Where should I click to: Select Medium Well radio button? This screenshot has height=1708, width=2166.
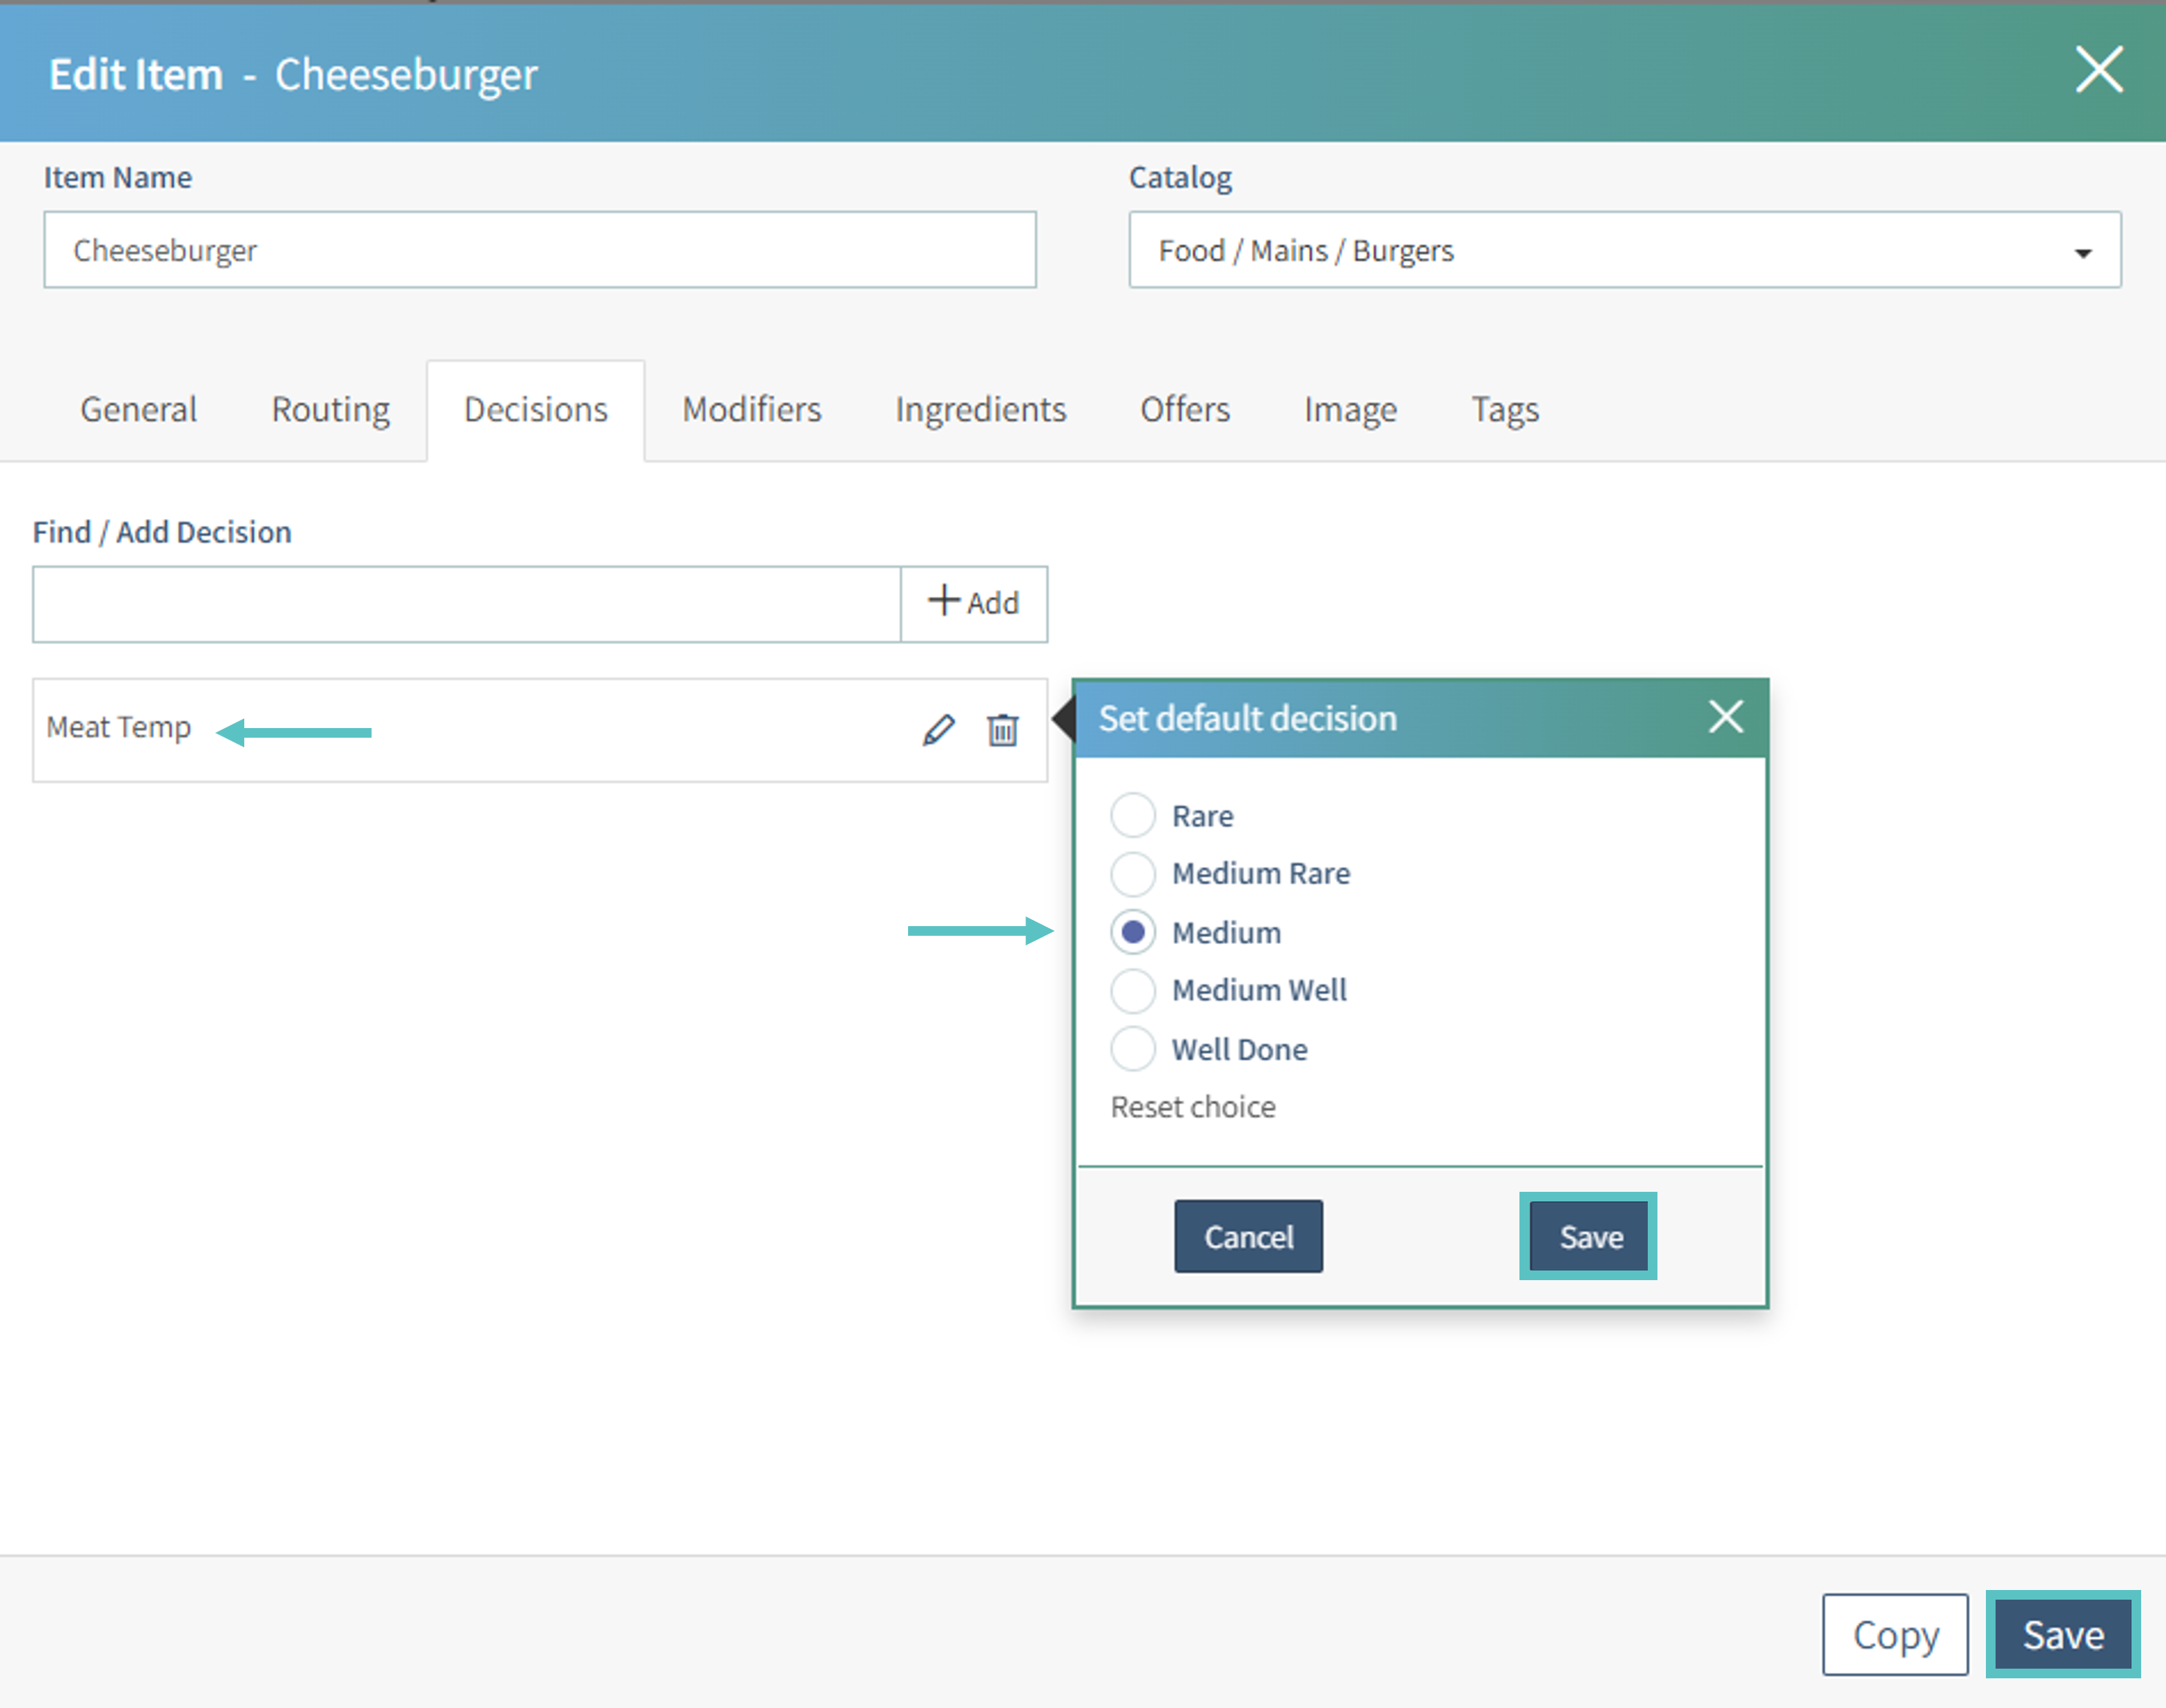(x=1133, y=990)
